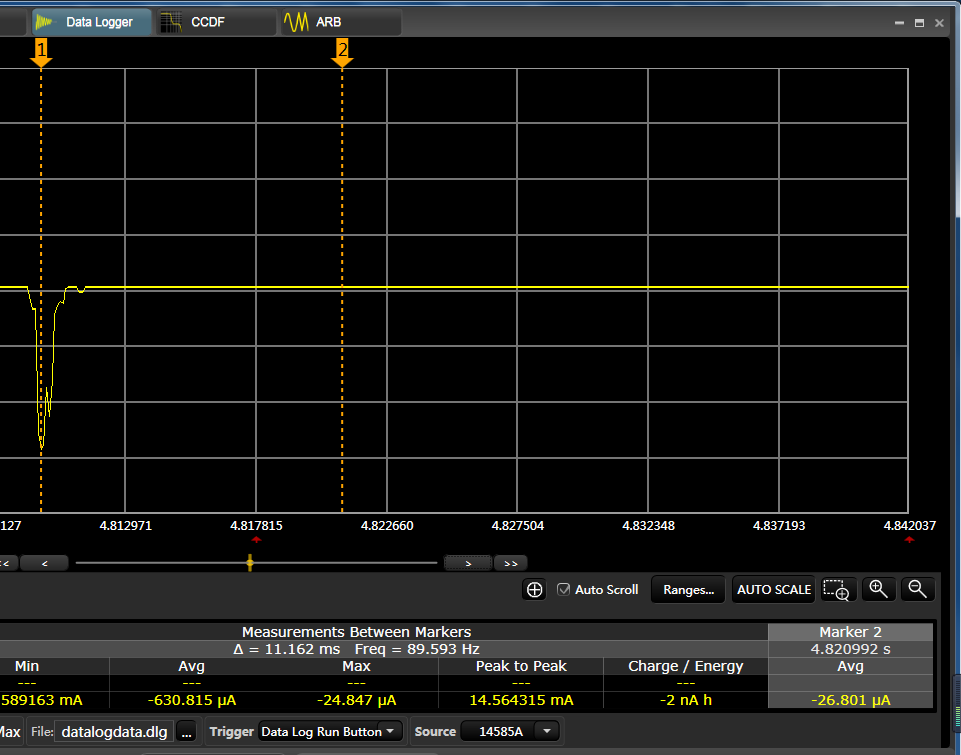Screen dimensions: 961x755
Task: Select marker 1 flag at top
Action: tap(41, 53)
